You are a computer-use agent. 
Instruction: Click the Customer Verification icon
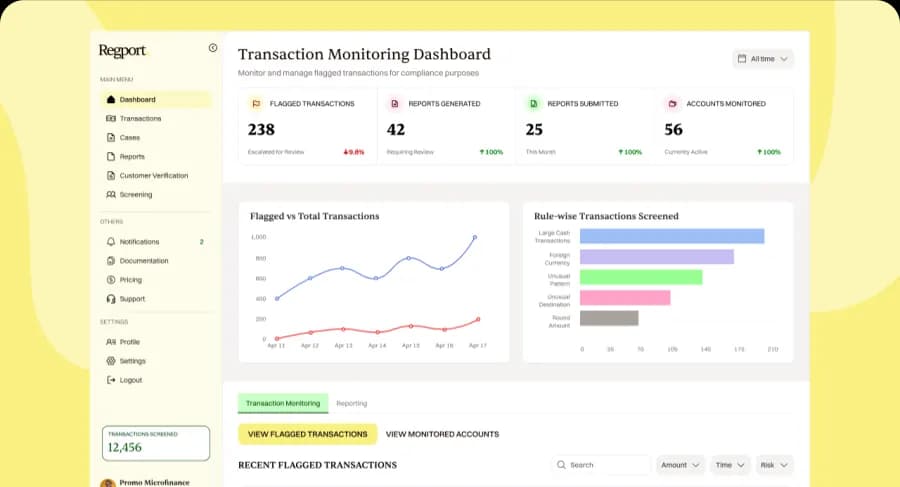click(111, 175)
